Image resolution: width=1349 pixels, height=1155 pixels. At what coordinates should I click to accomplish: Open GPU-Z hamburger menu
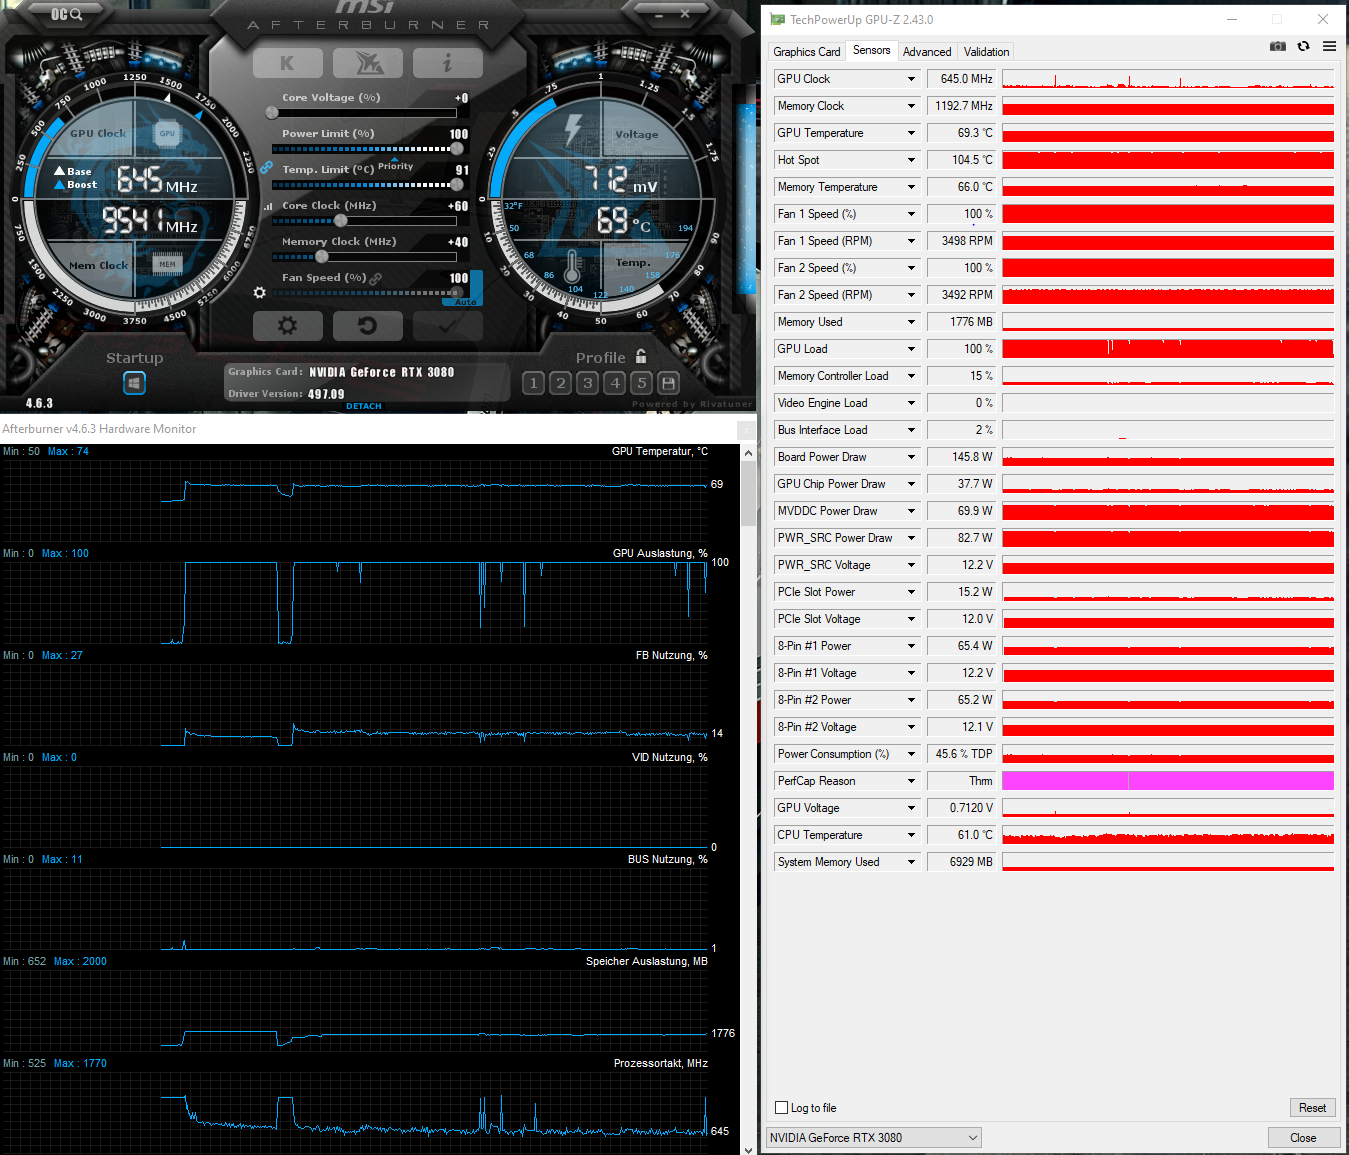[1329, 46]
